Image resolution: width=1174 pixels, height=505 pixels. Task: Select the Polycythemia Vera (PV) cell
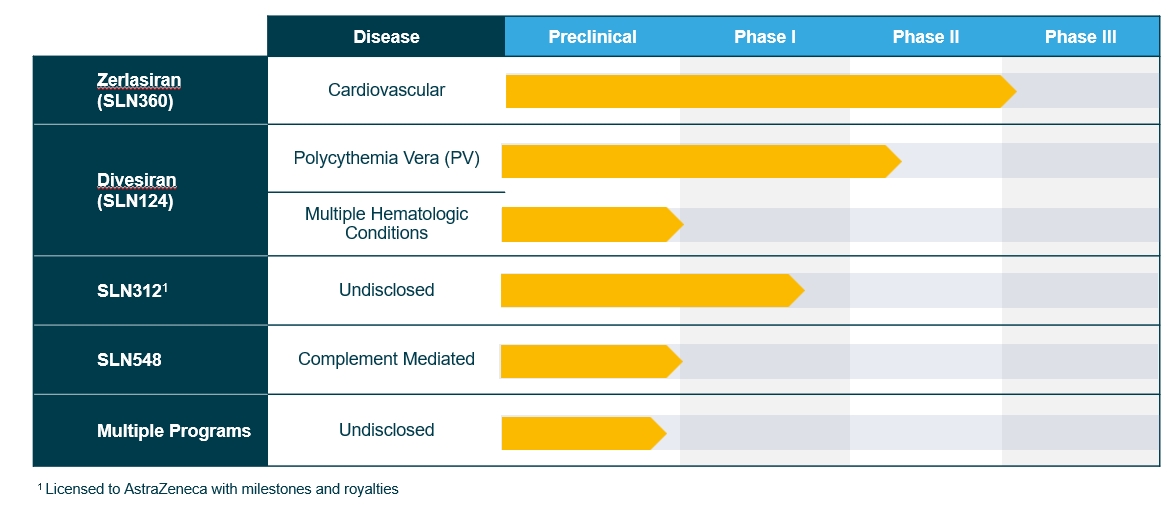tap(386, 158)
